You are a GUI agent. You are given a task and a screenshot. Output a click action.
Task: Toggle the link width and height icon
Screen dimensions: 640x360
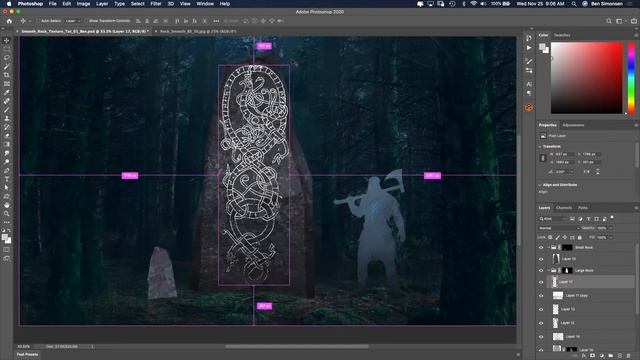542,158
